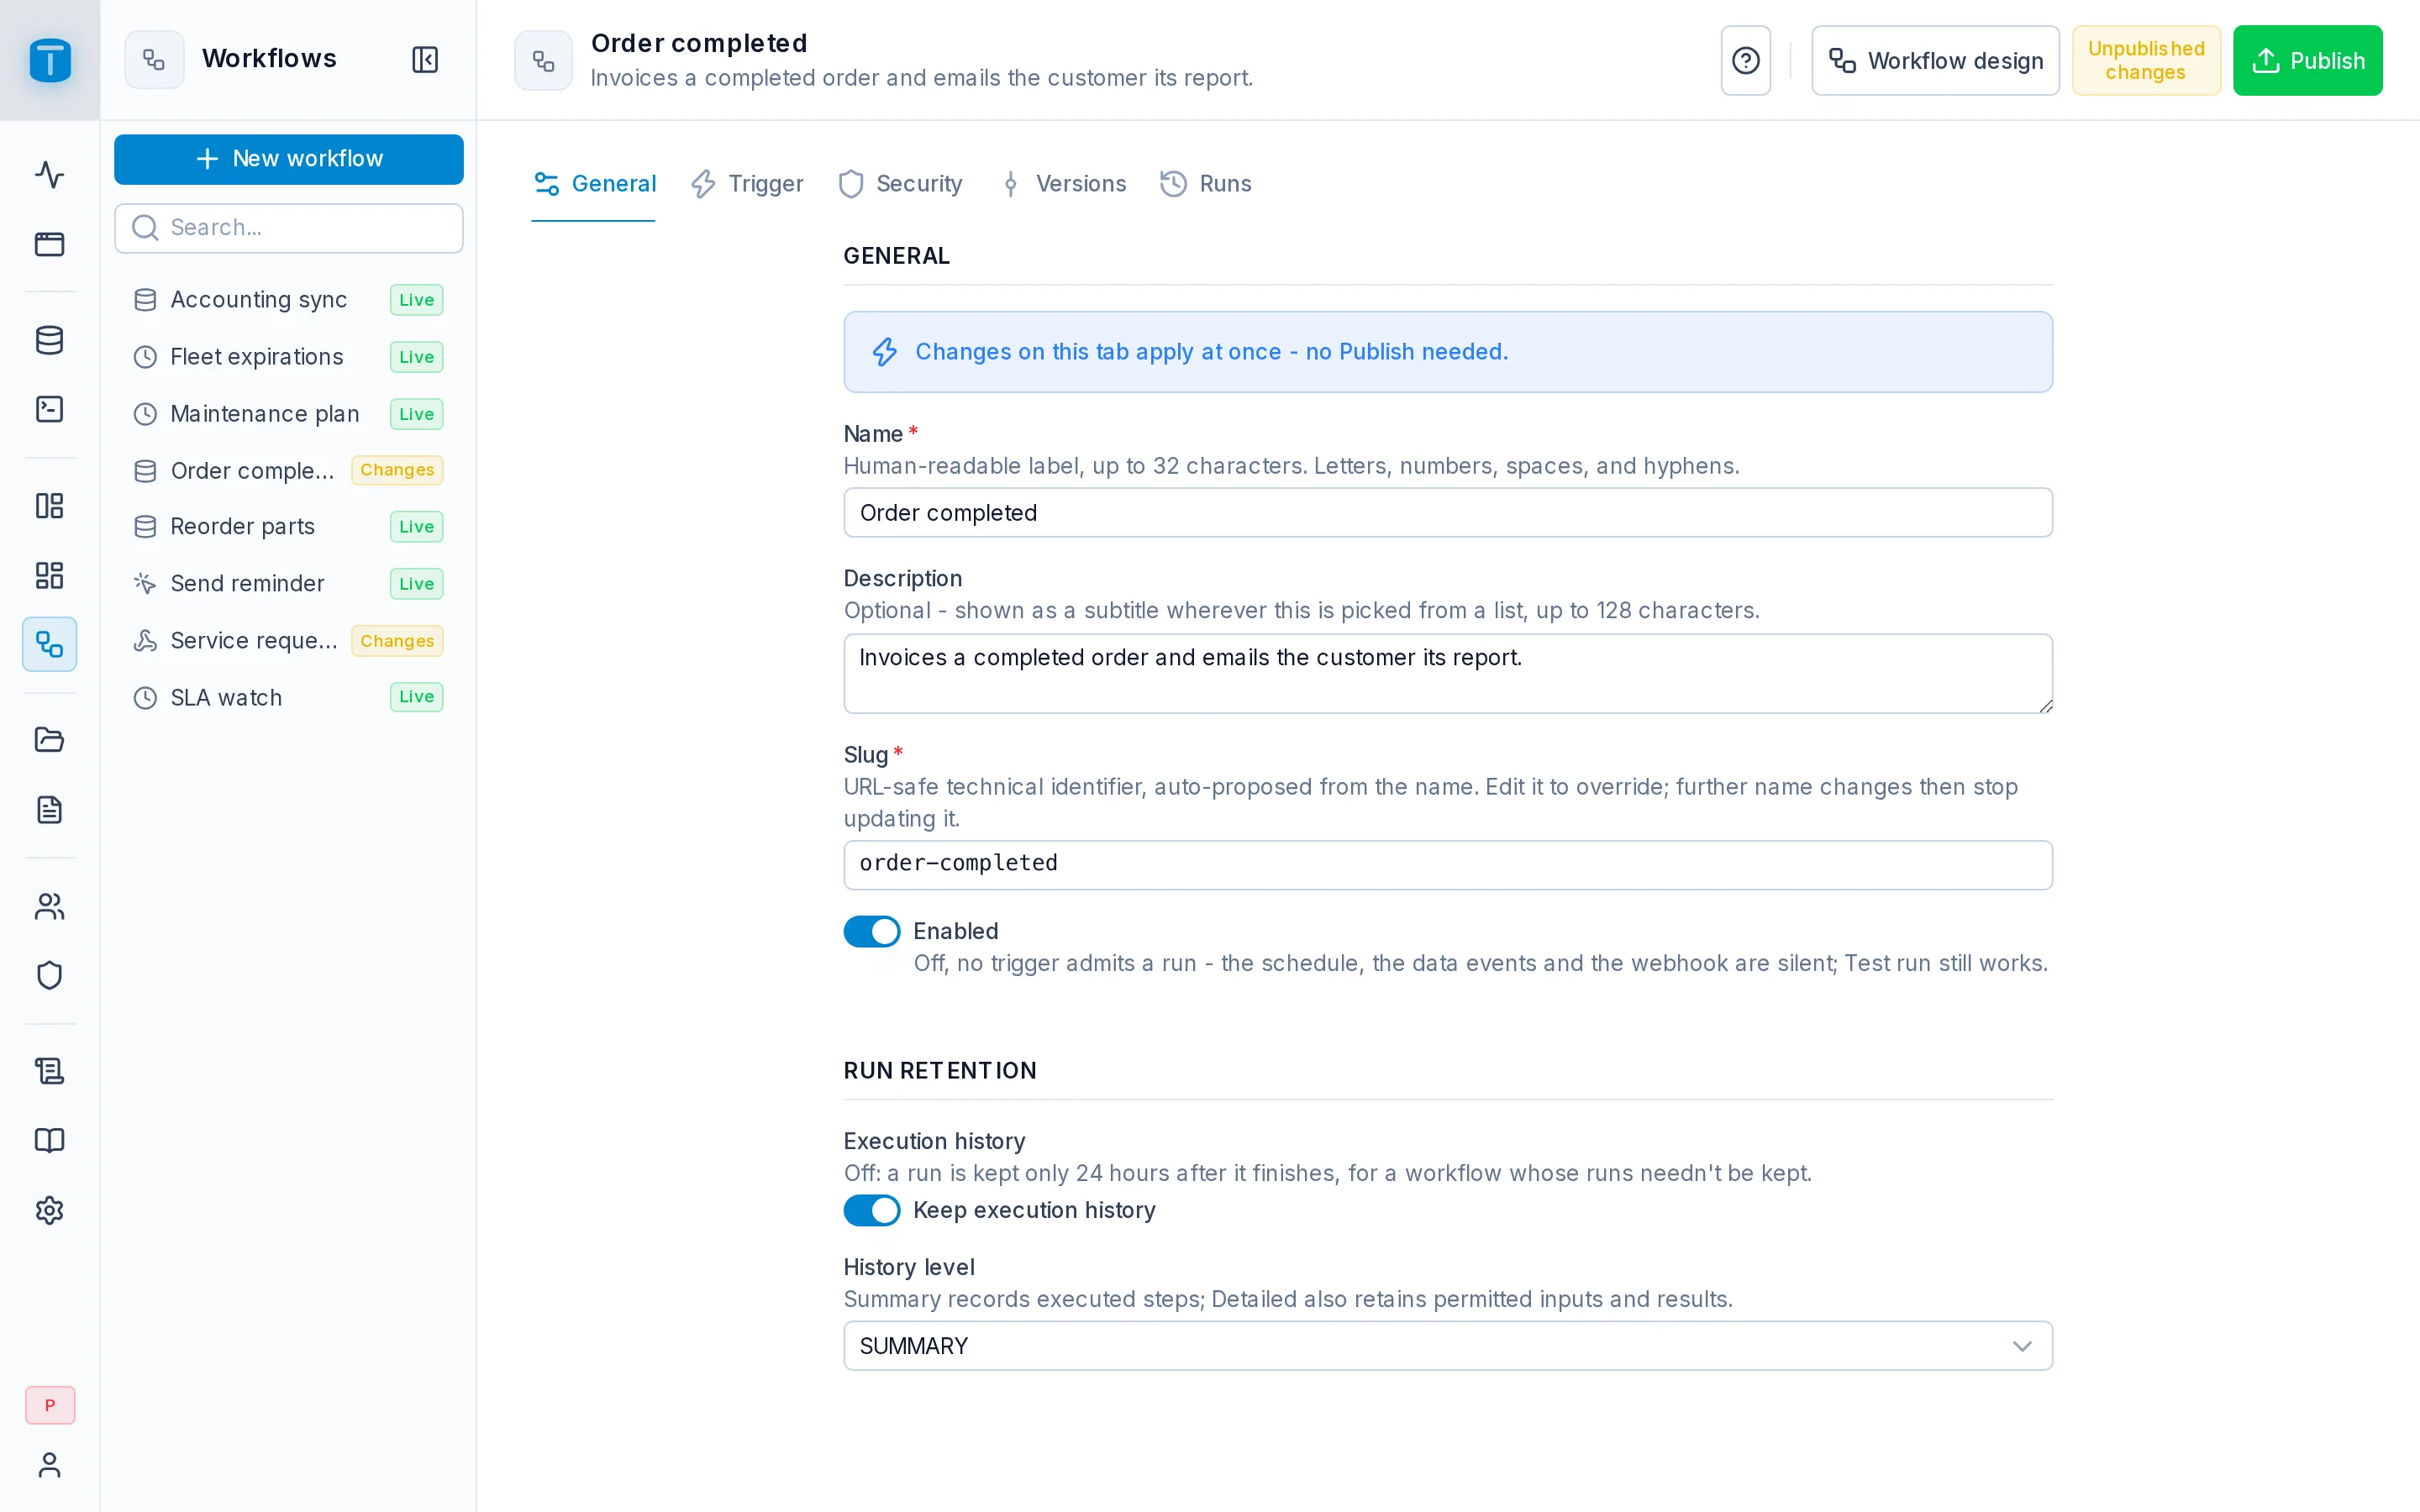Switch to the Trigger tab

pyautogui.click(x=747, y=184)
